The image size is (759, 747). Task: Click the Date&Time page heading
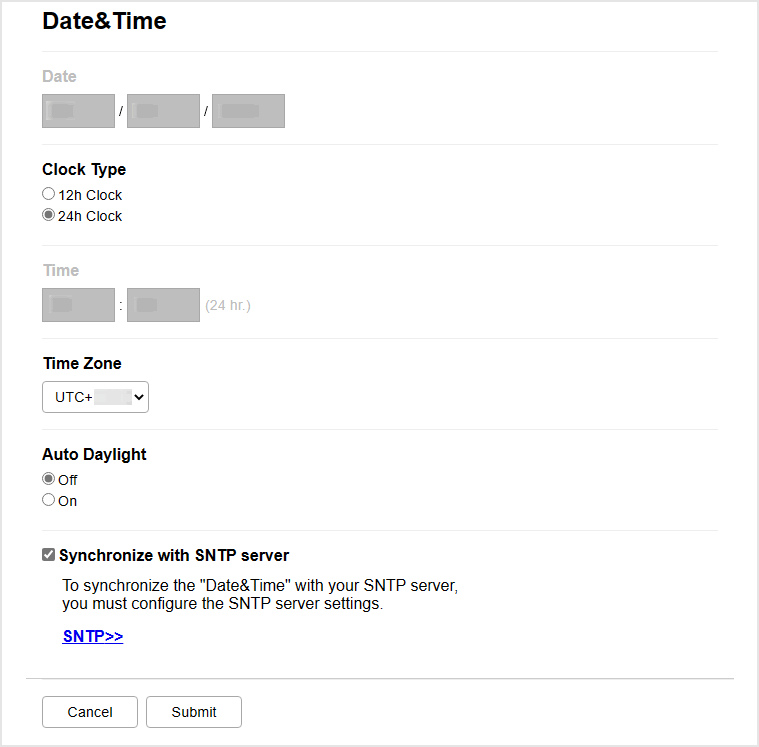[x=104, y=21]
